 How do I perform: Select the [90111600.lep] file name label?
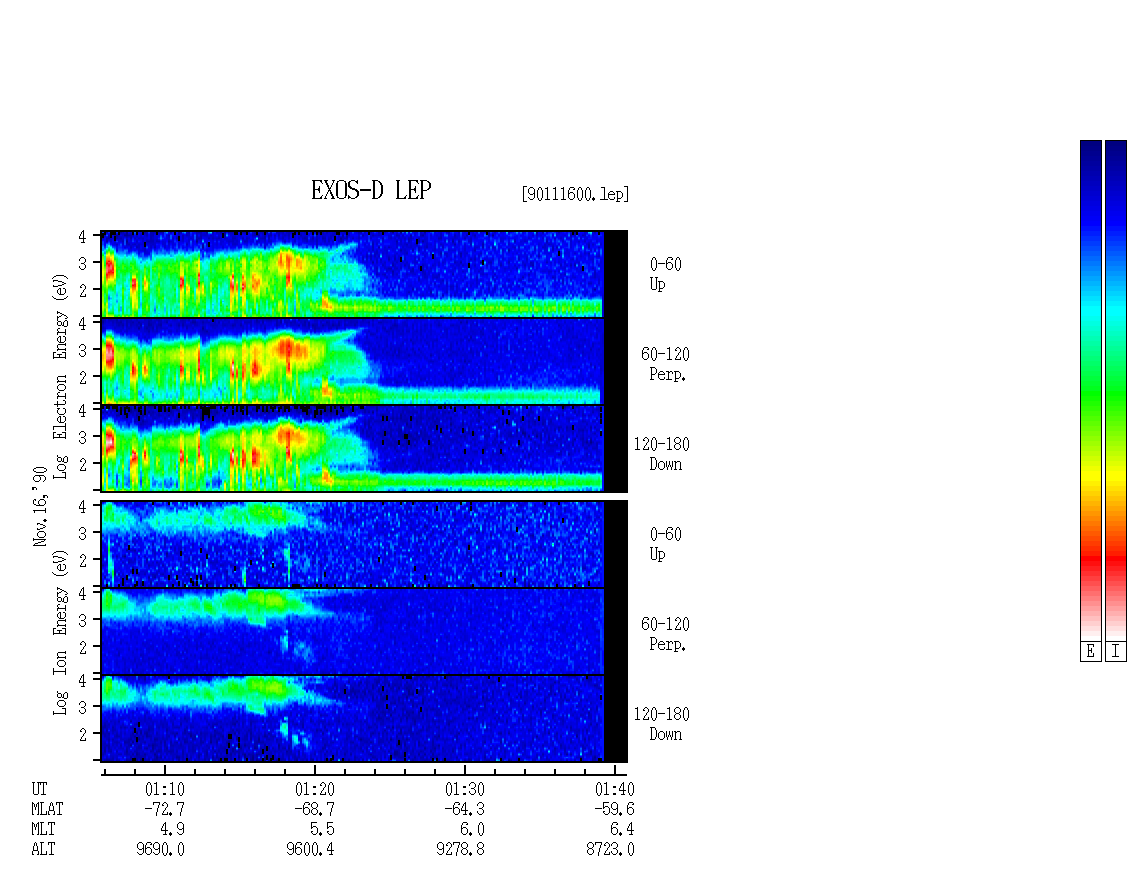575,194
